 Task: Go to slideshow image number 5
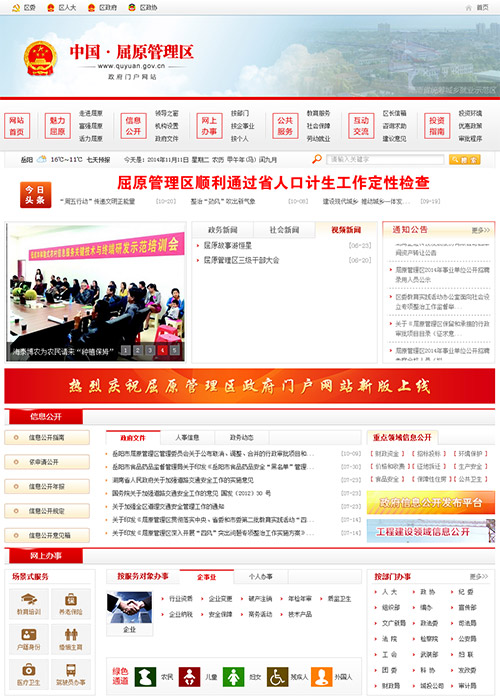[175, 350]
